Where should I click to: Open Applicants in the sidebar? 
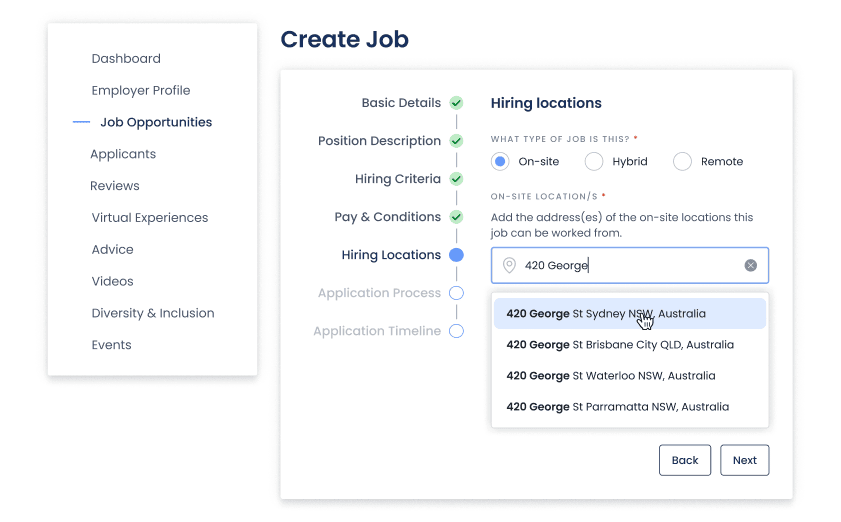(x=123, y=154)
